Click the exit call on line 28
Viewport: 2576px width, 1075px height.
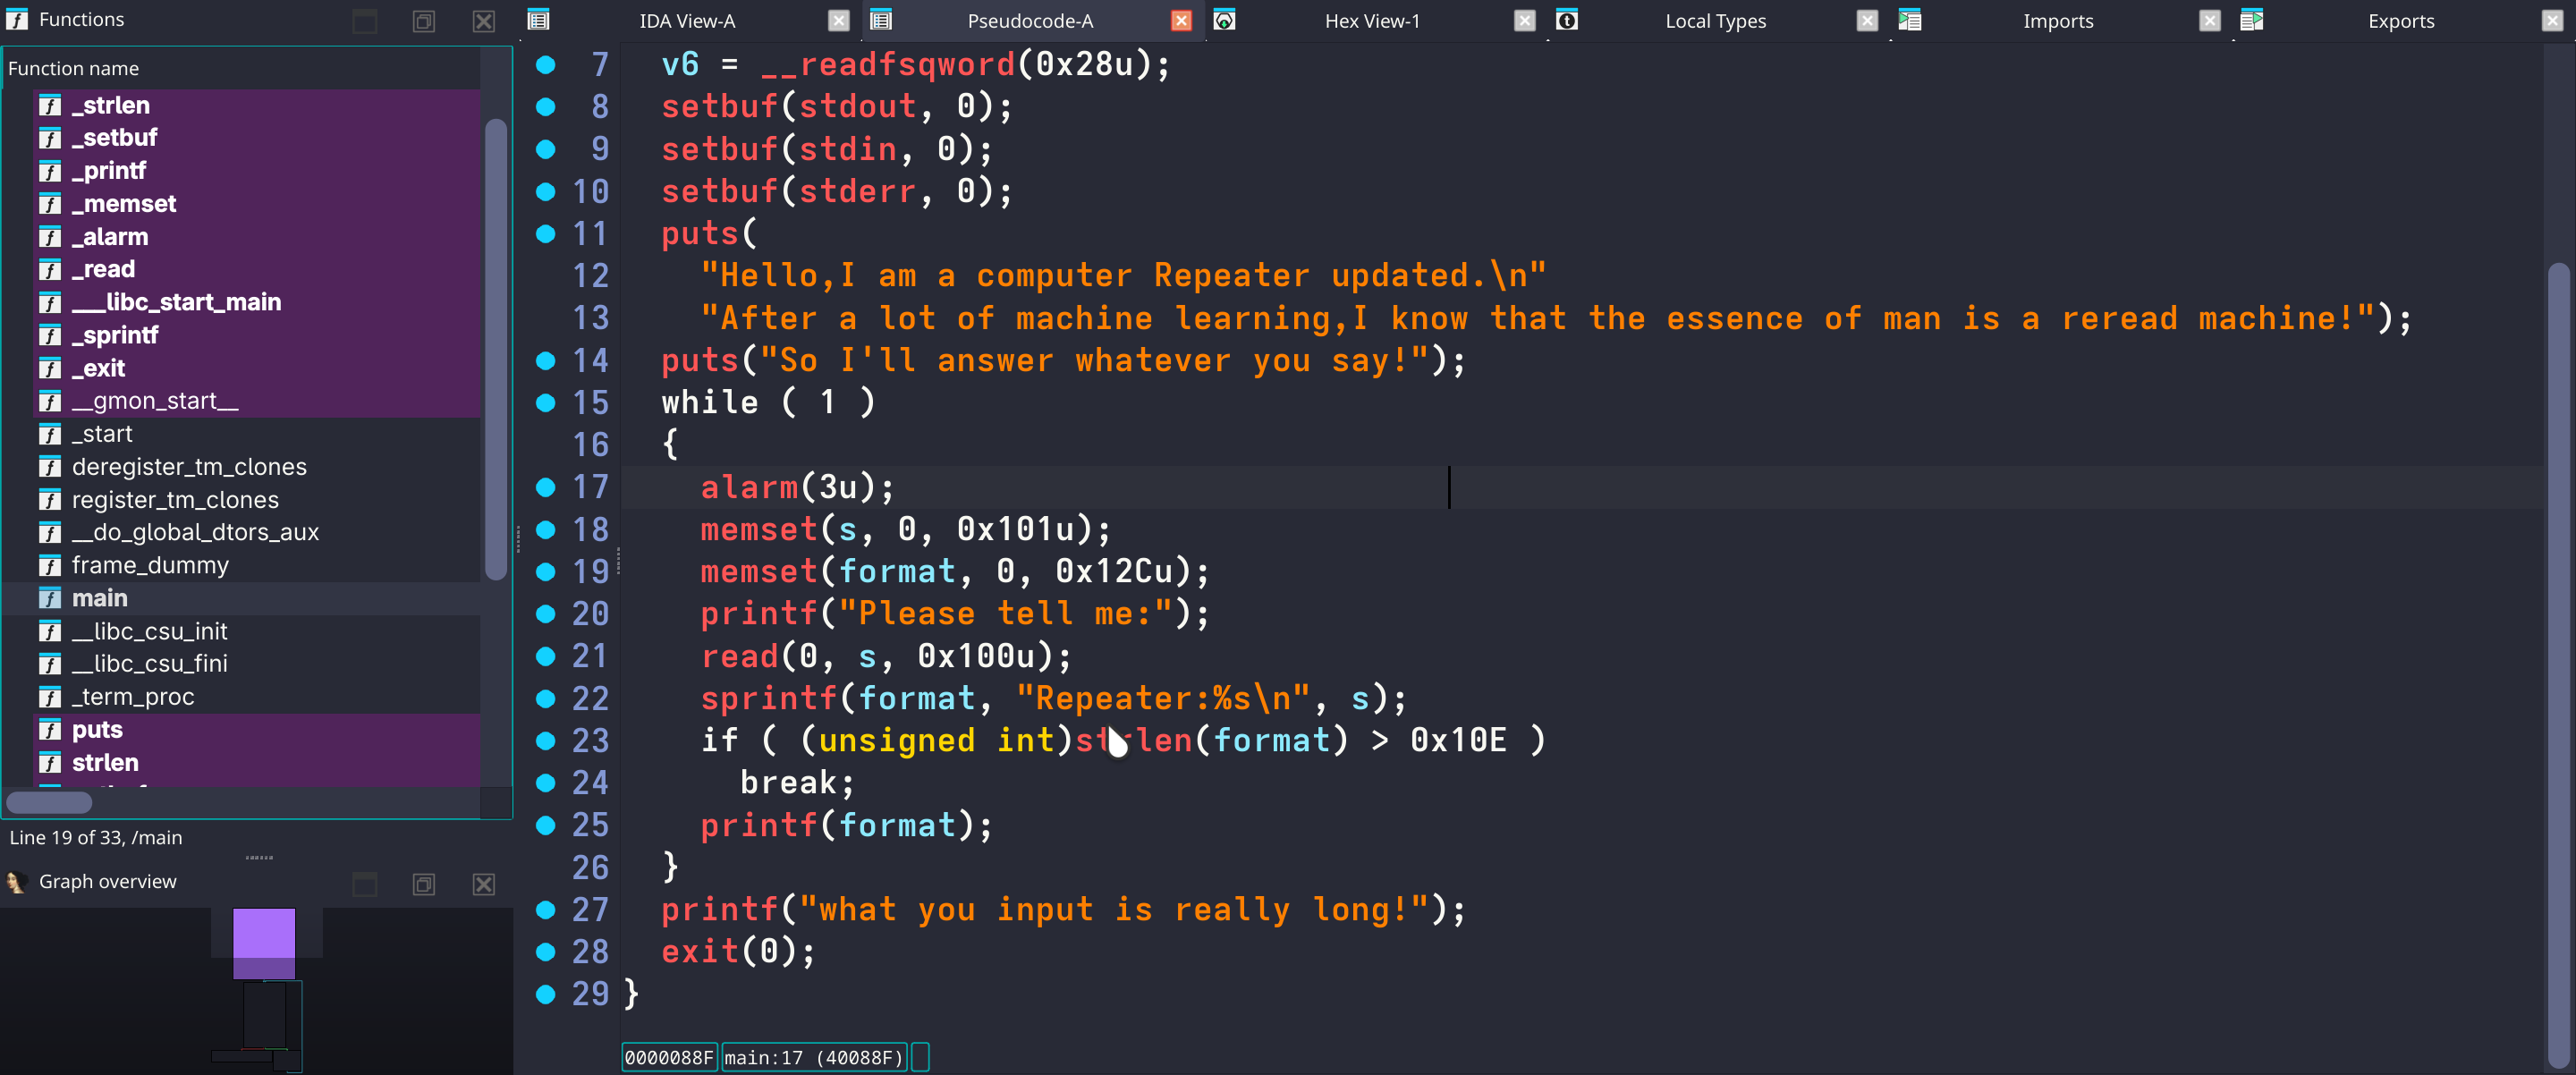coord(700,952)
